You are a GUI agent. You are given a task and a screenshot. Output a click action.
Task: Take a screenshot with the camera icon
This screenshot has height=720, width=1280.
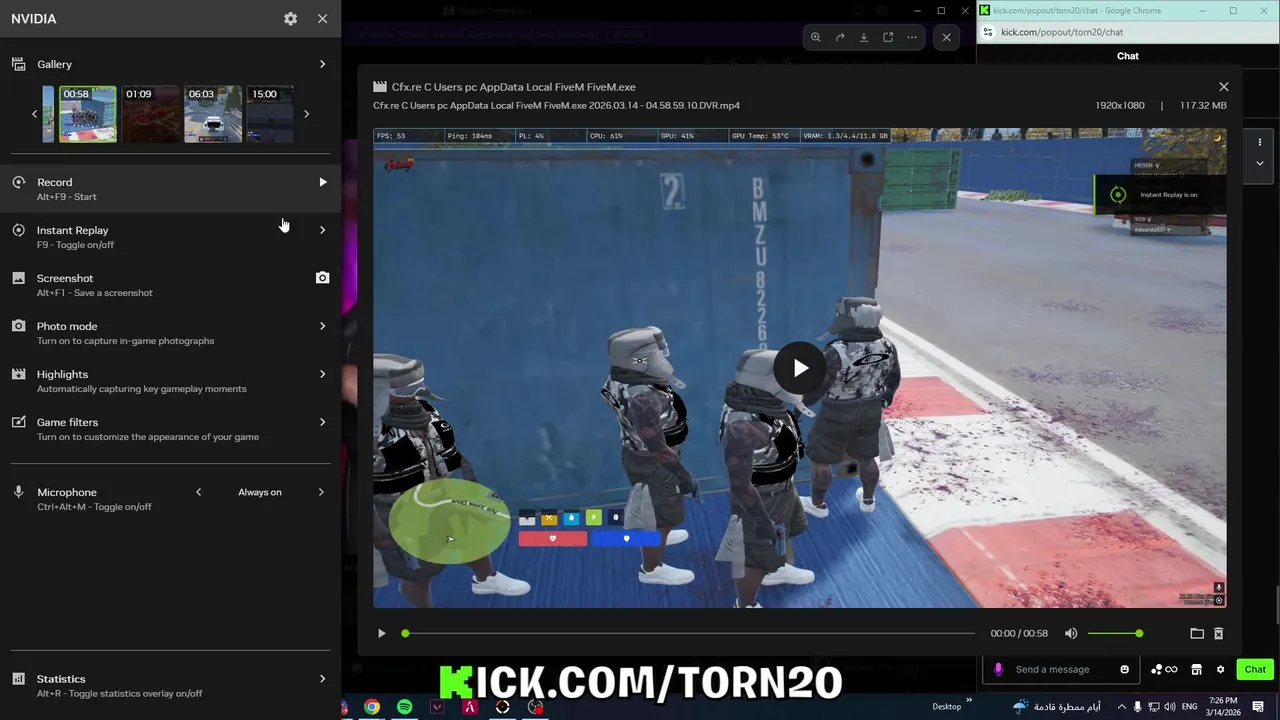322,278
